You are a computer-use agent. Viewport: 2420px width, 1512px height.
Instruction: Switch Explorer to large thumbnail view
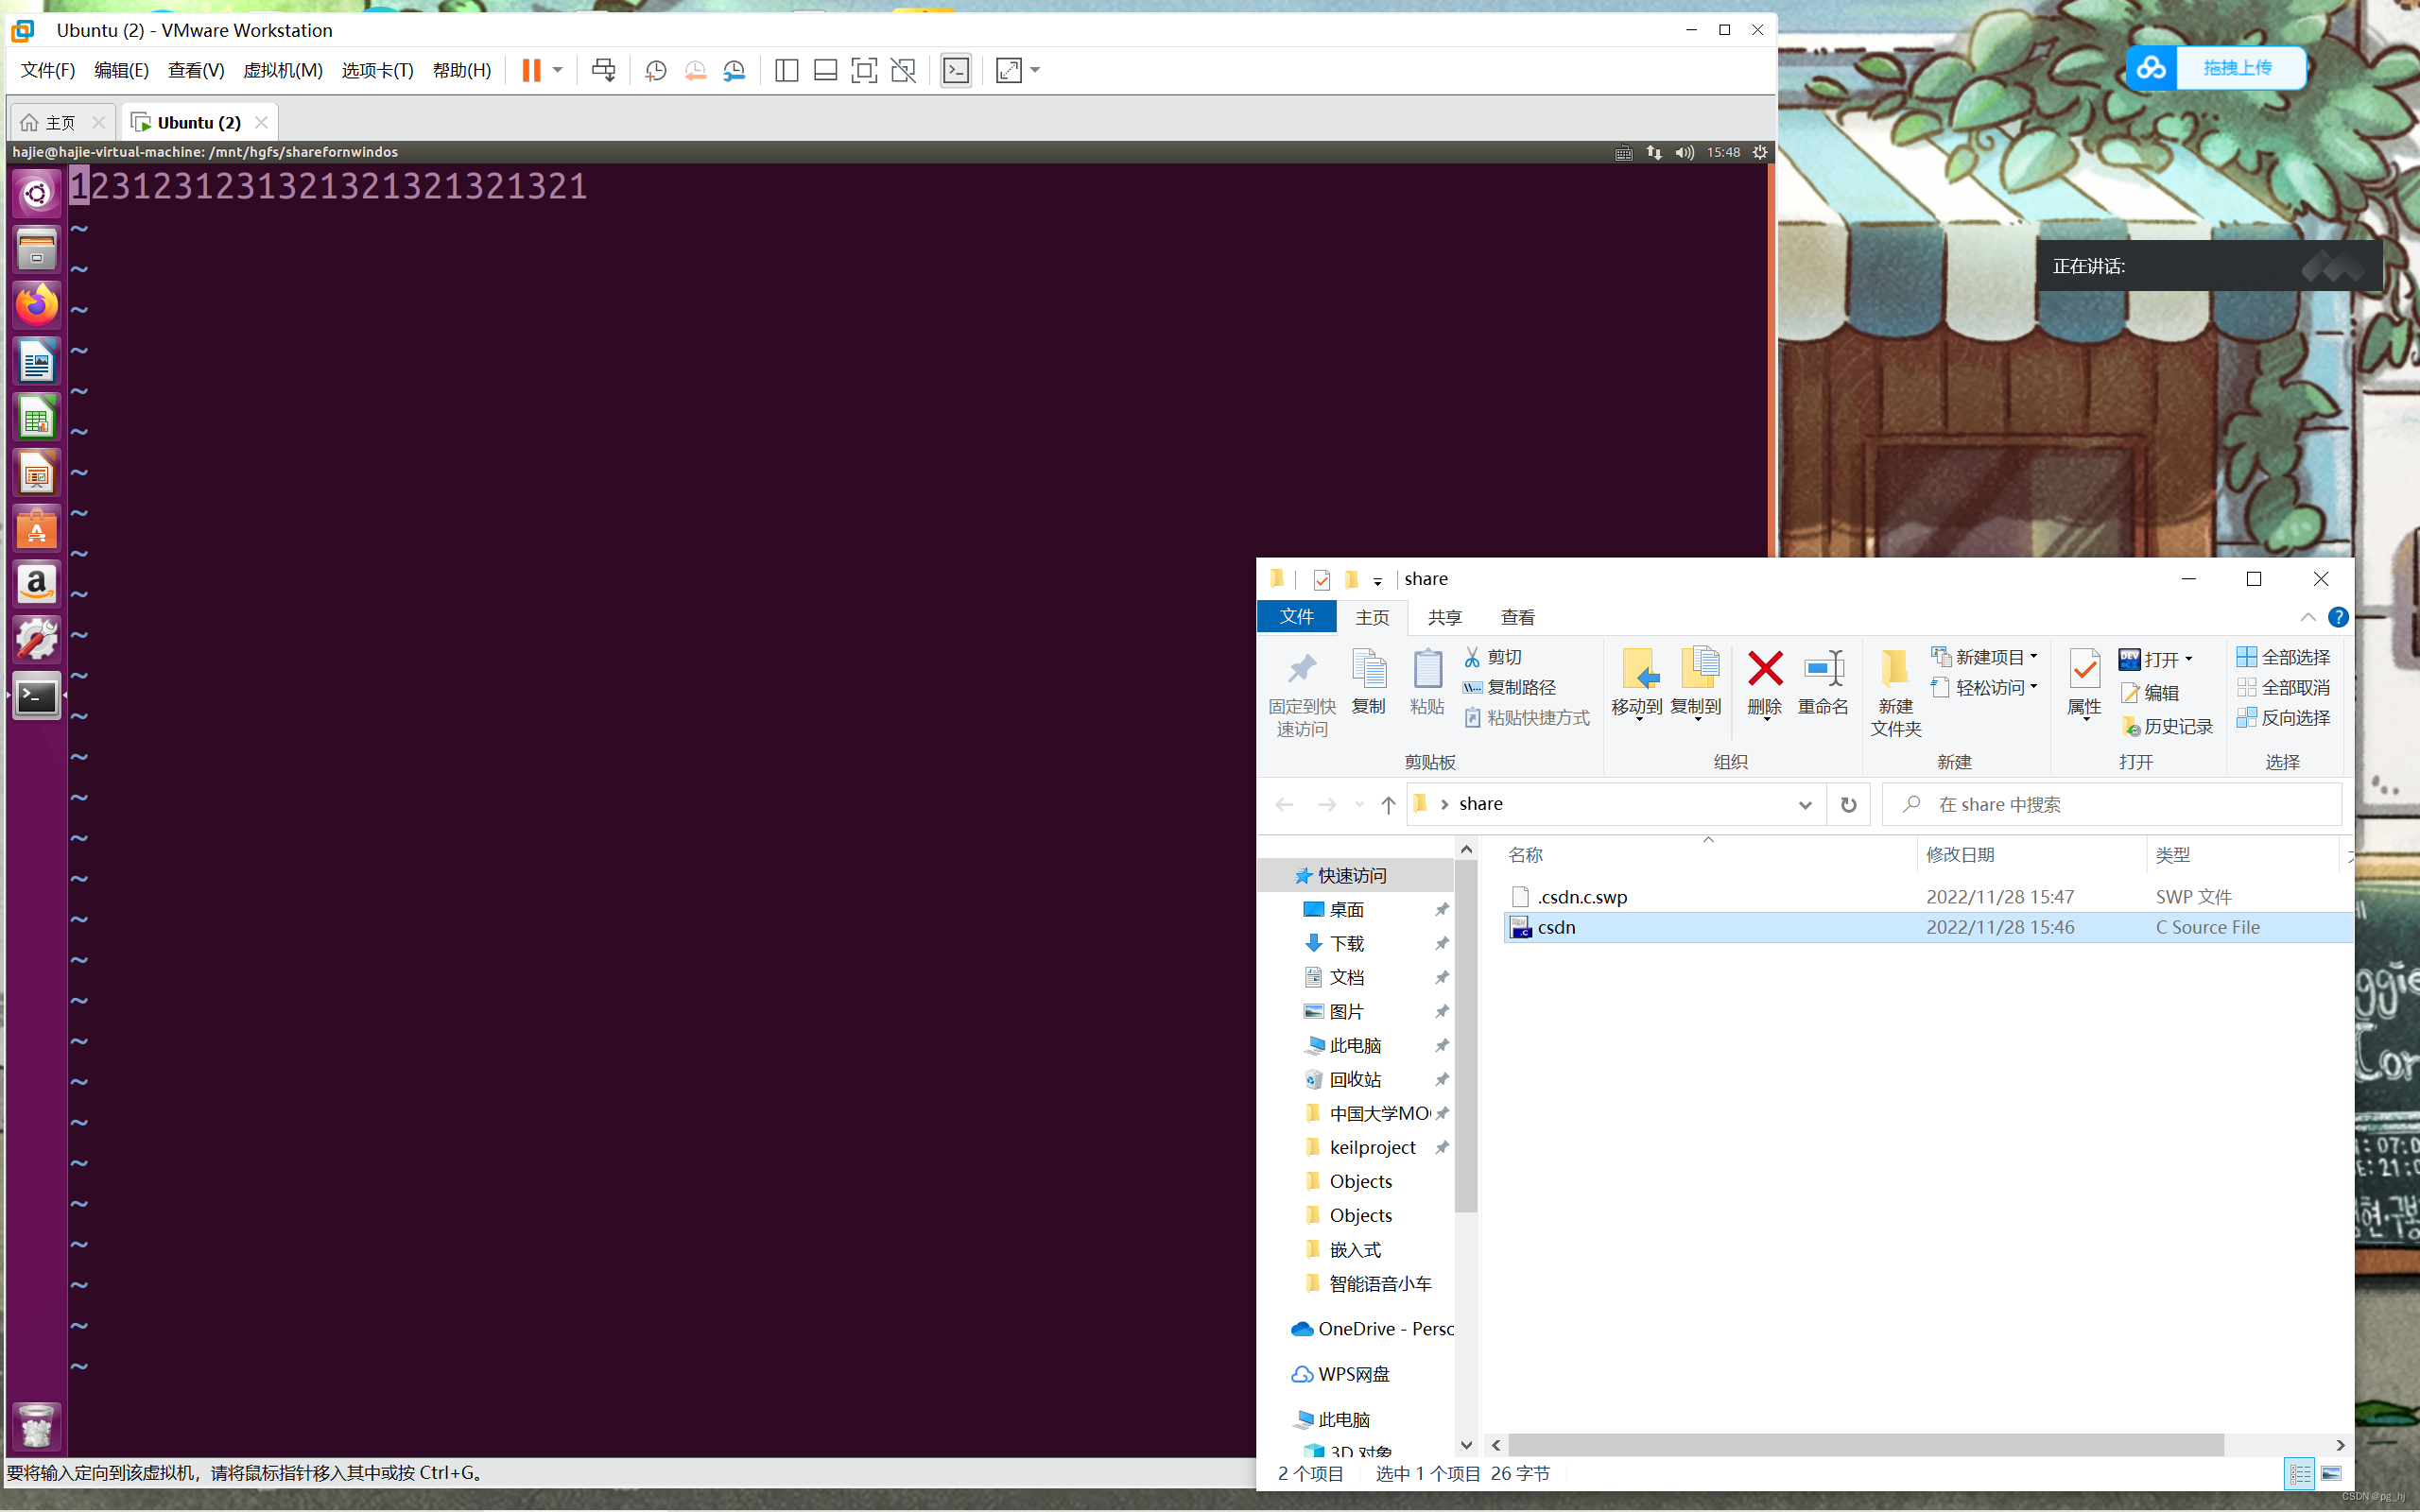2334,1473
